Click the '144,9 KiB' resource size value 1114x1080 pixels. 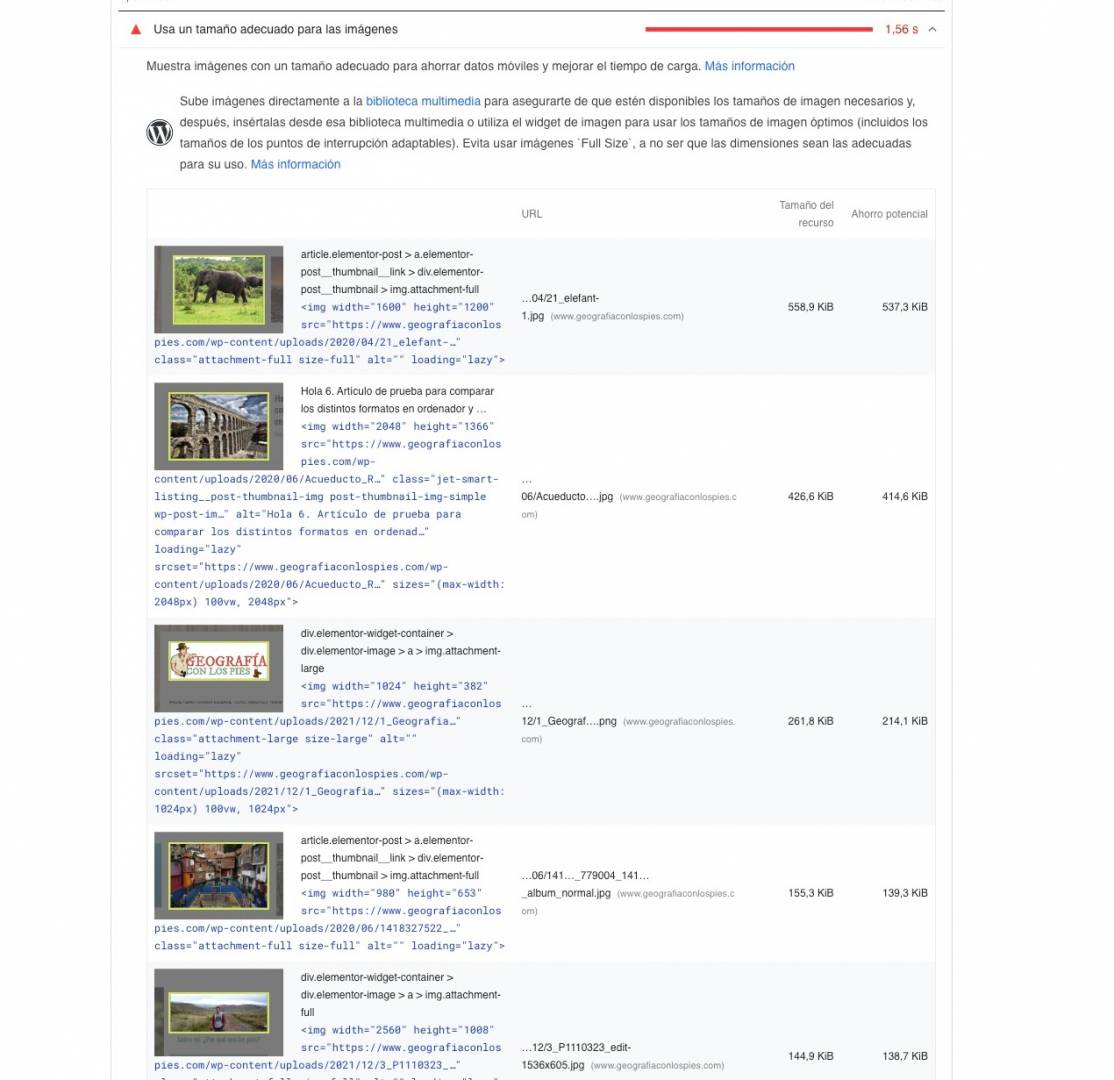(x=811, y=1057)
